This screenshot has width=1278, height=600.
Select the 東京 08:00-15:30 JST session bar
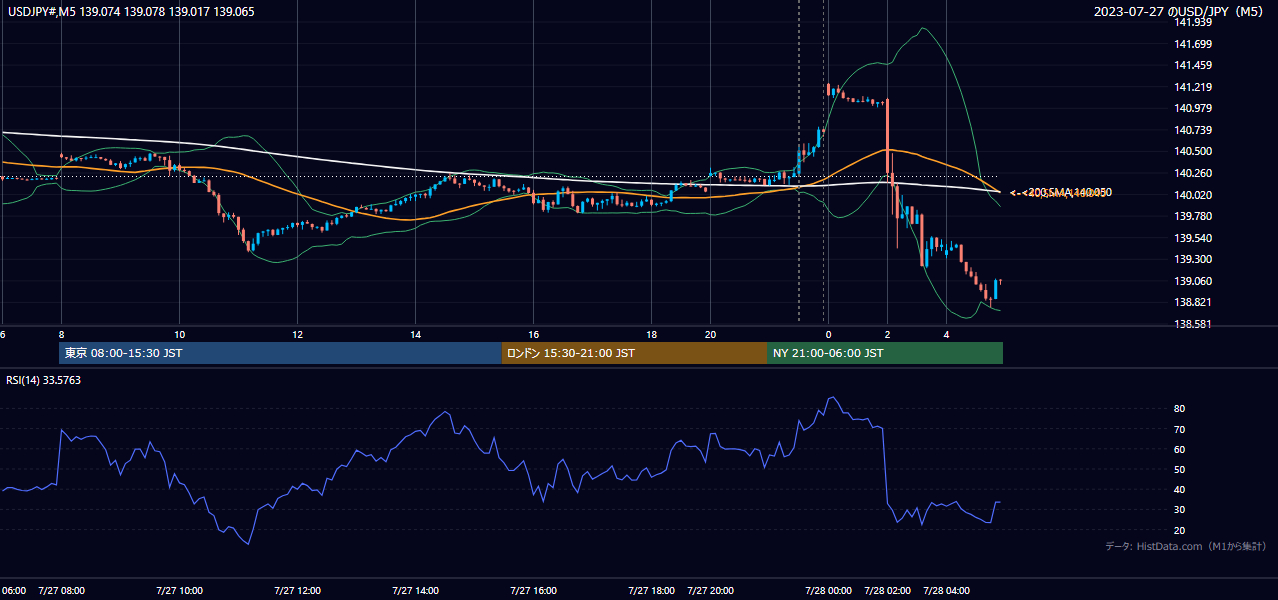tap(280, 353)
